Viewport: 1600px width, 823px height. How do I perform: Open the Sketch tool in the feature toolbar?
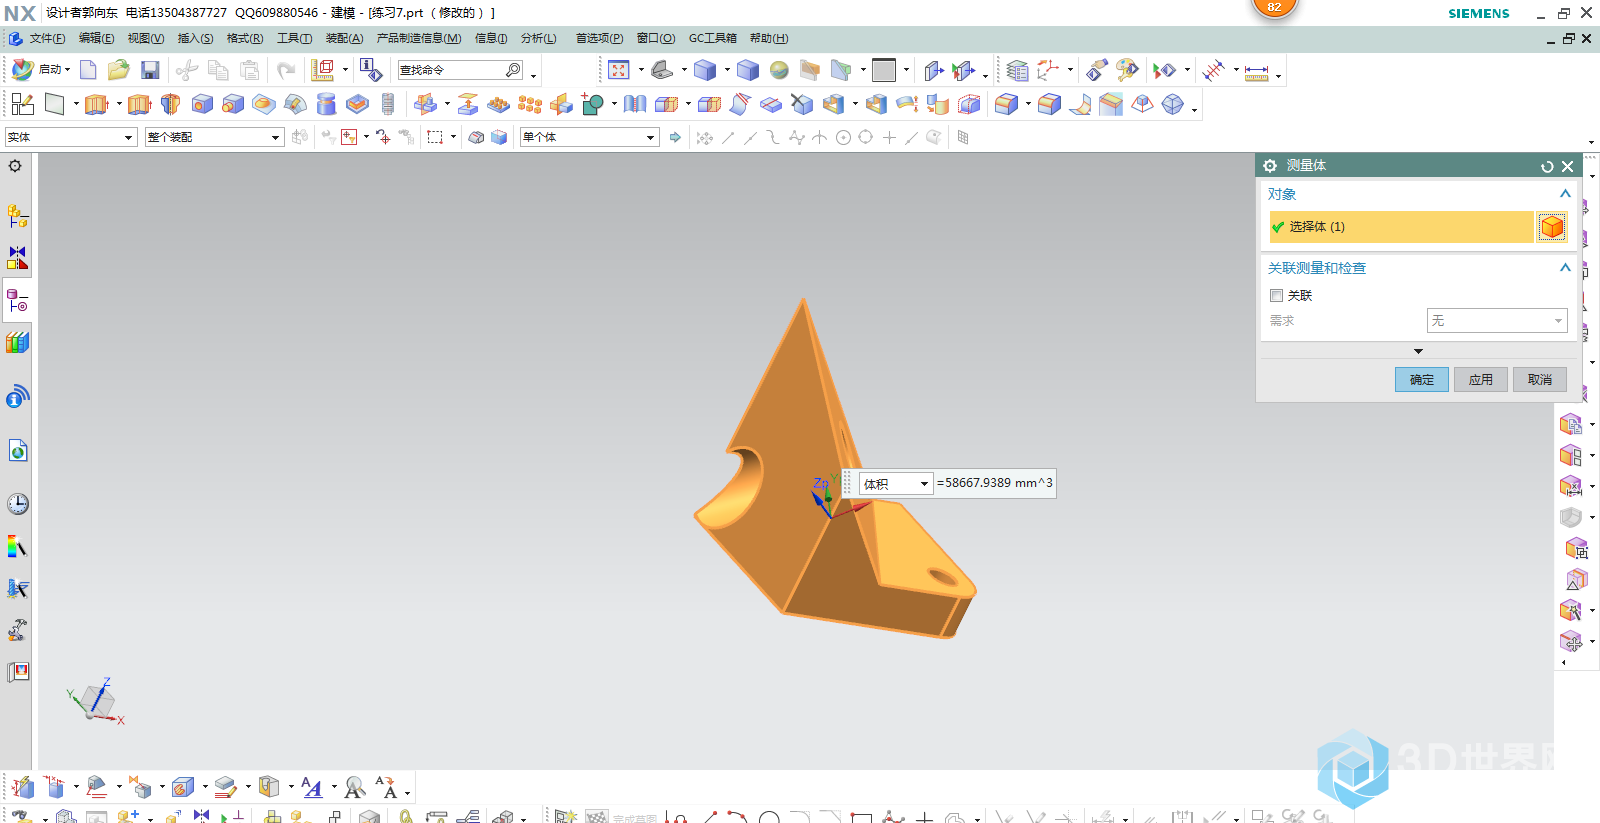click(23, 104)
